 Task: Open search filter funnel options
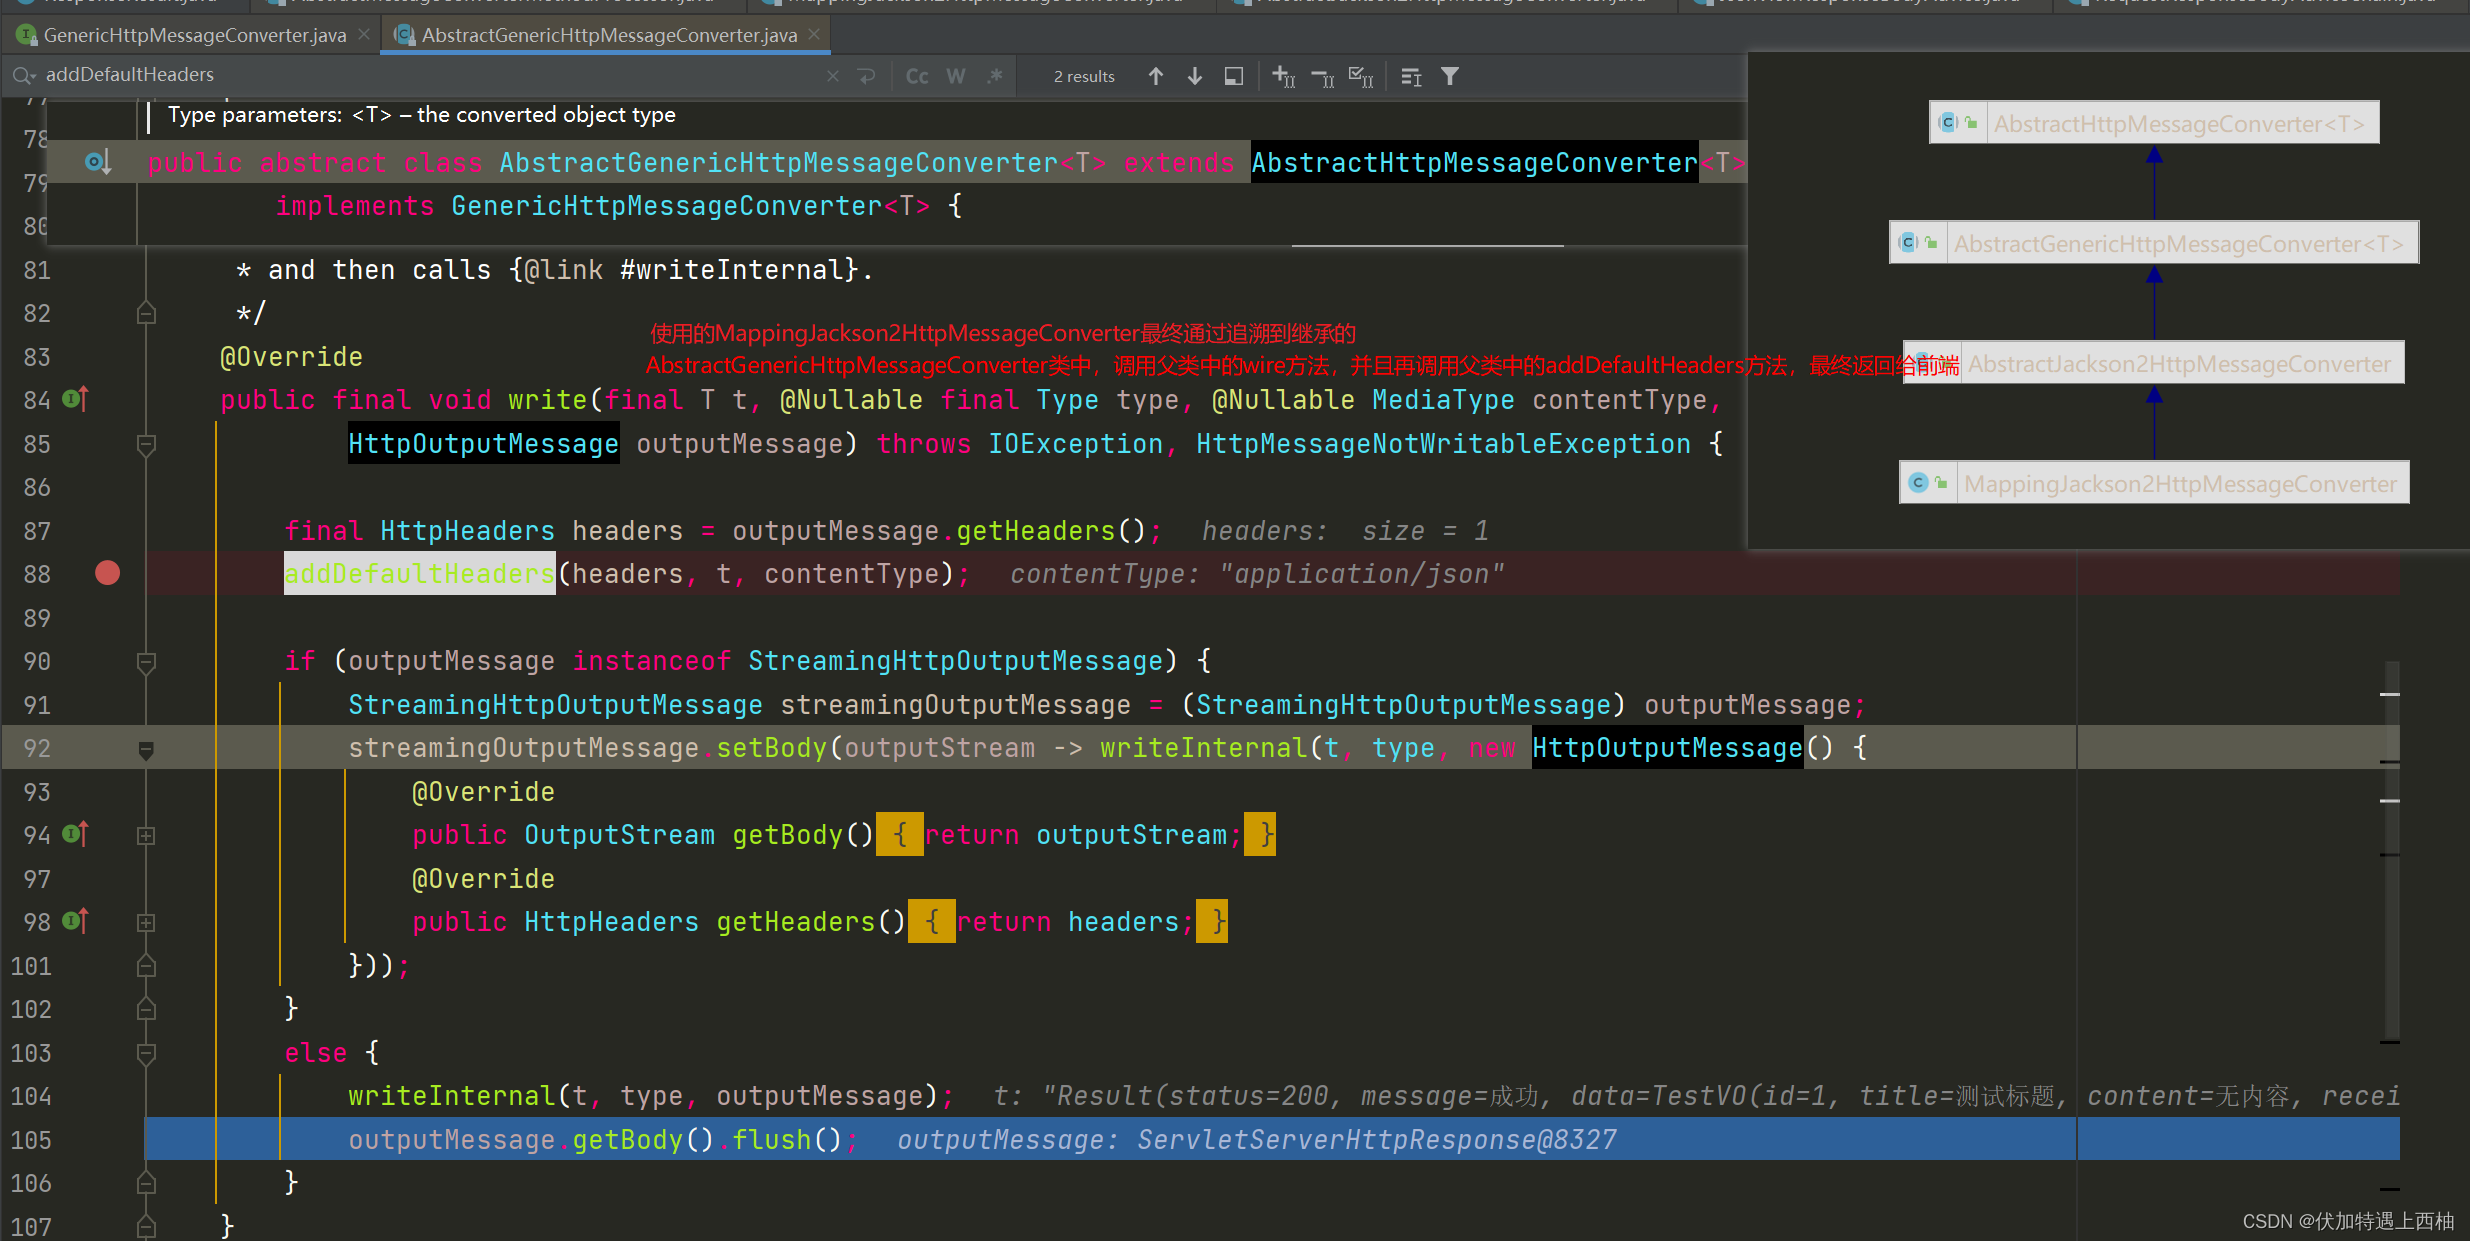click(x=1449, y=76)
